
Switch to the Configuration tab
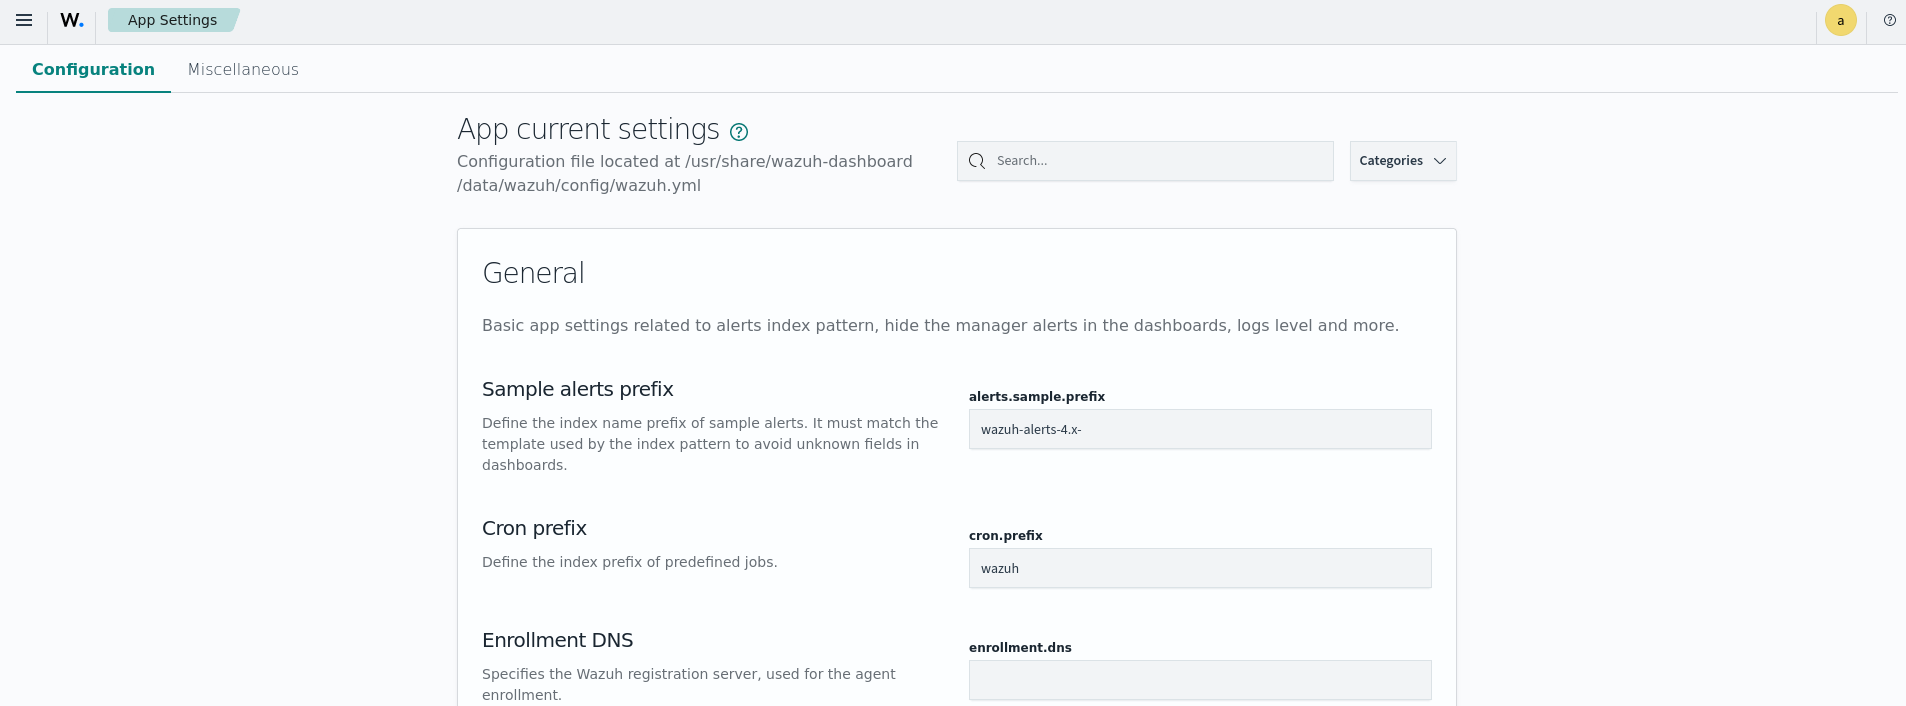(93, 69)
